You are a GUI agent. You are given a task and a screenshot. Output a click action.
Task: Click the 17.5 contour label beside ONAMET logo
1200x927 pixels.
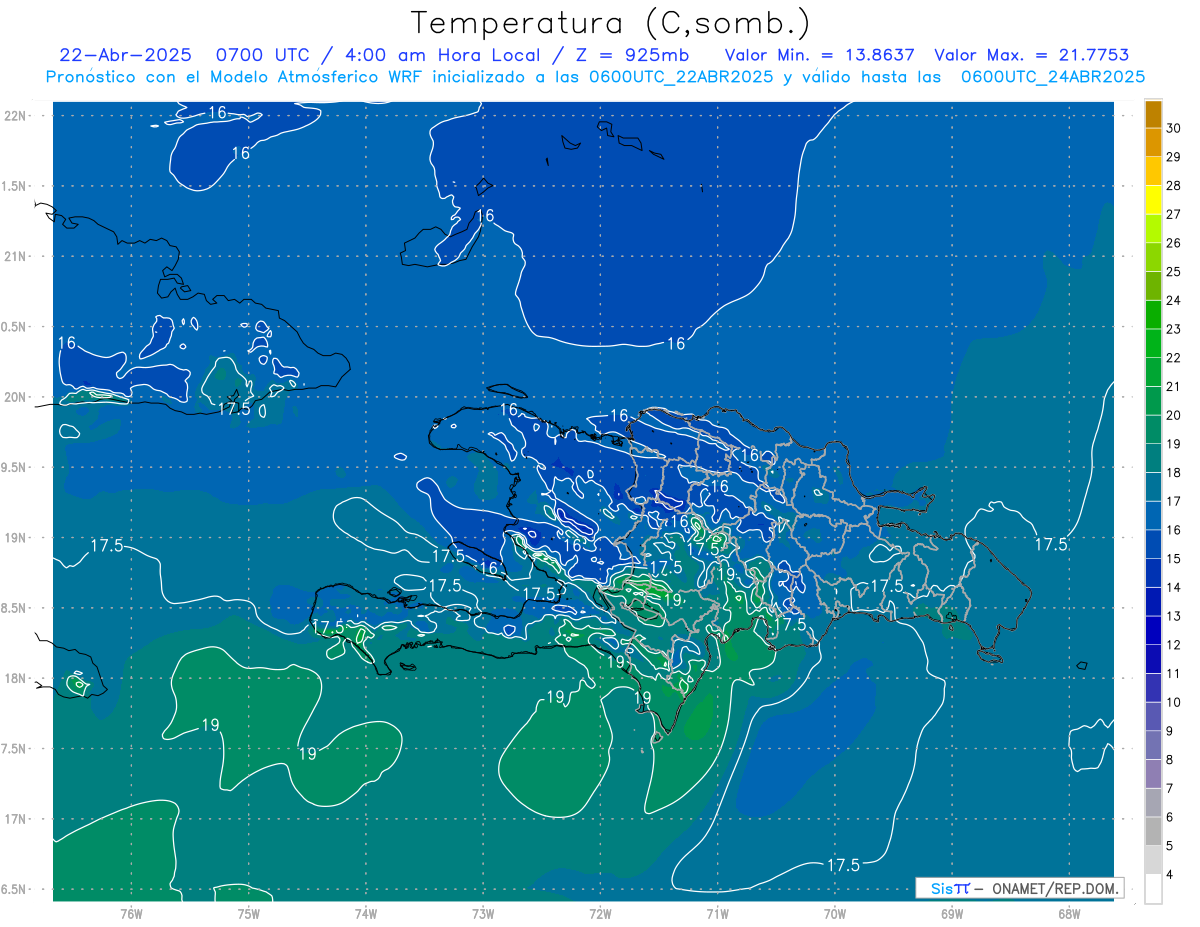point(843,865)
